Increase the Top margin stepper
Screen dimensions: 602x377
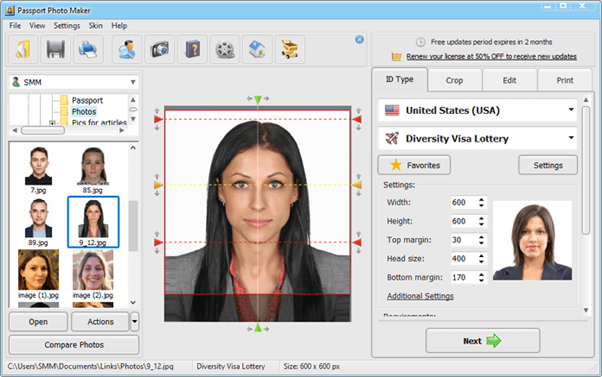(x=481, y=237)
